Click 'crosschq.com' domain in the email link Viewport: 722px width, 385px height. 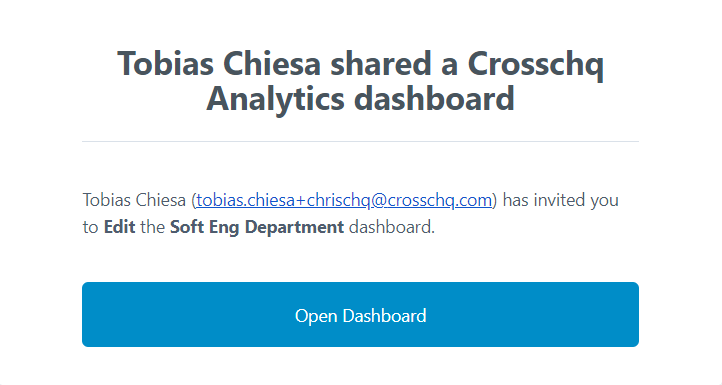pos(439,200)
